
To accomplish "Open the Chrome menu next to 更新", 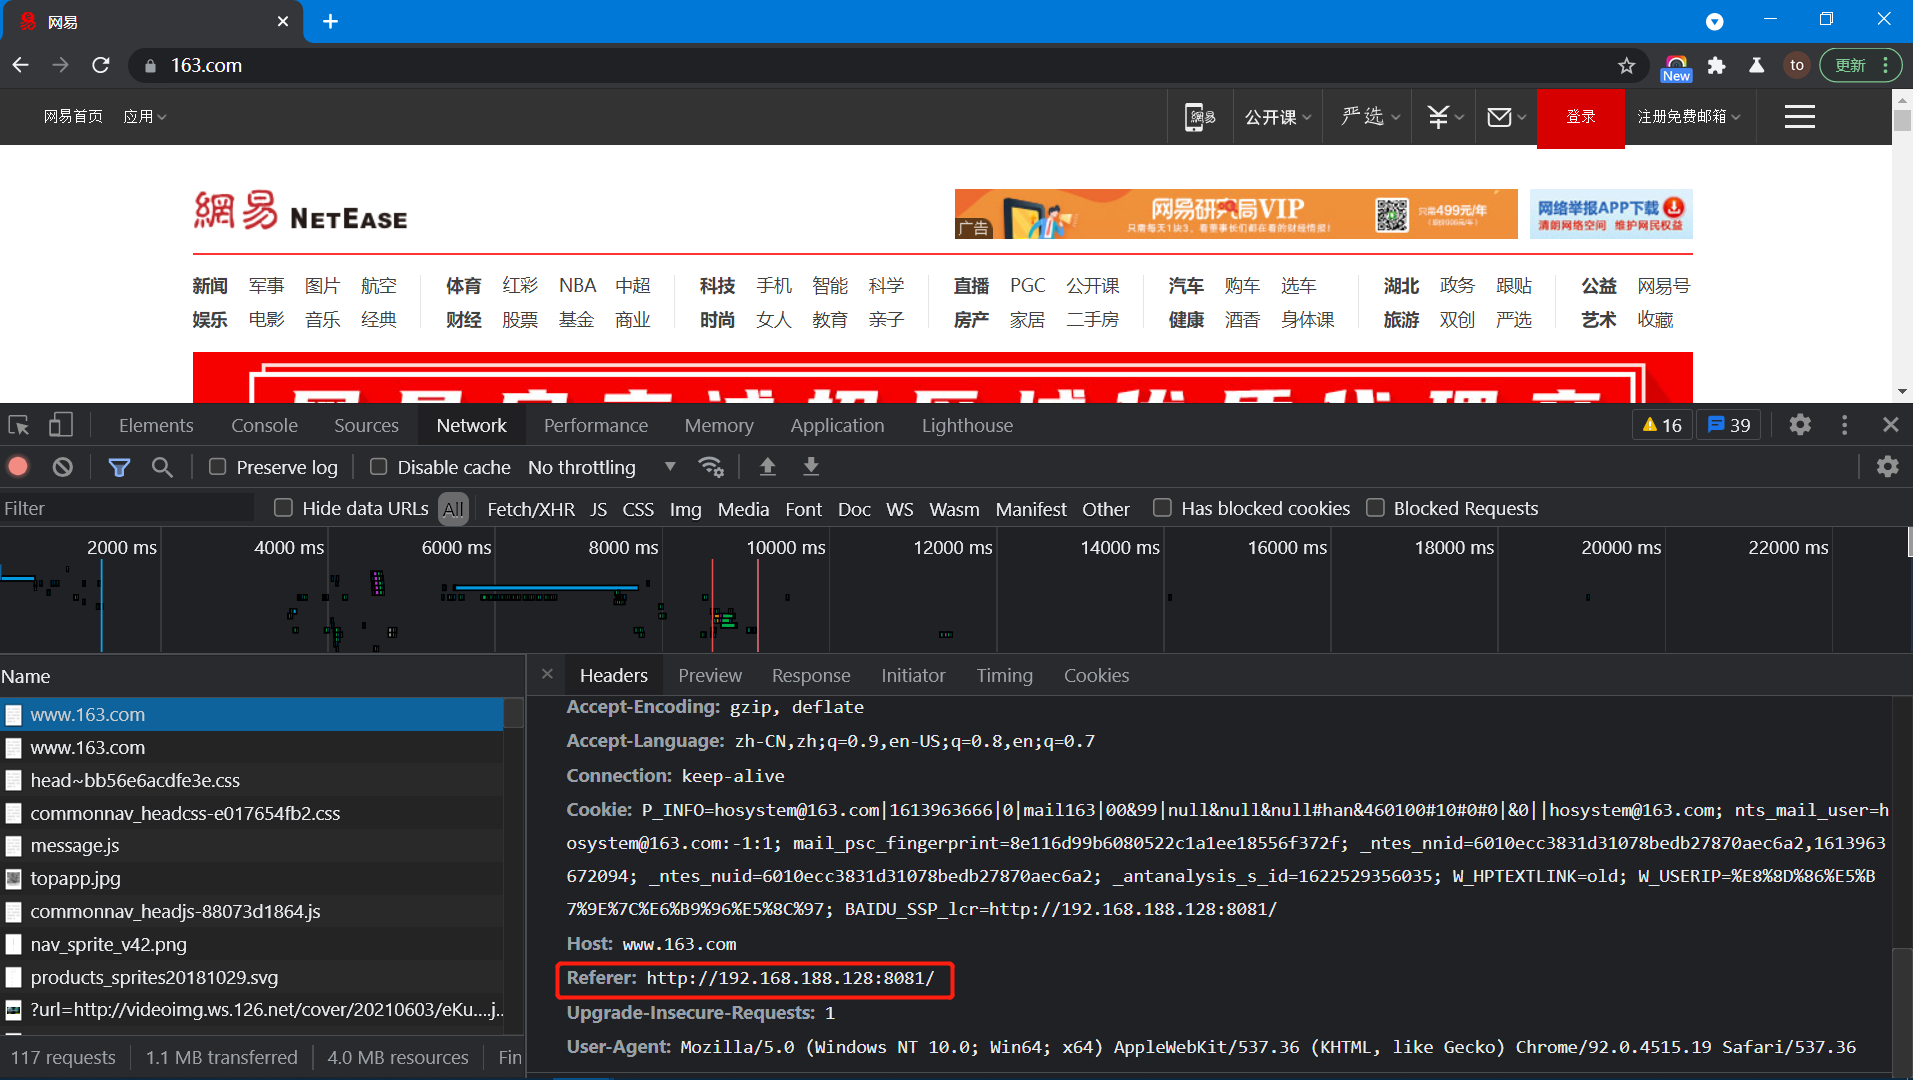I will coord(1885,65).
